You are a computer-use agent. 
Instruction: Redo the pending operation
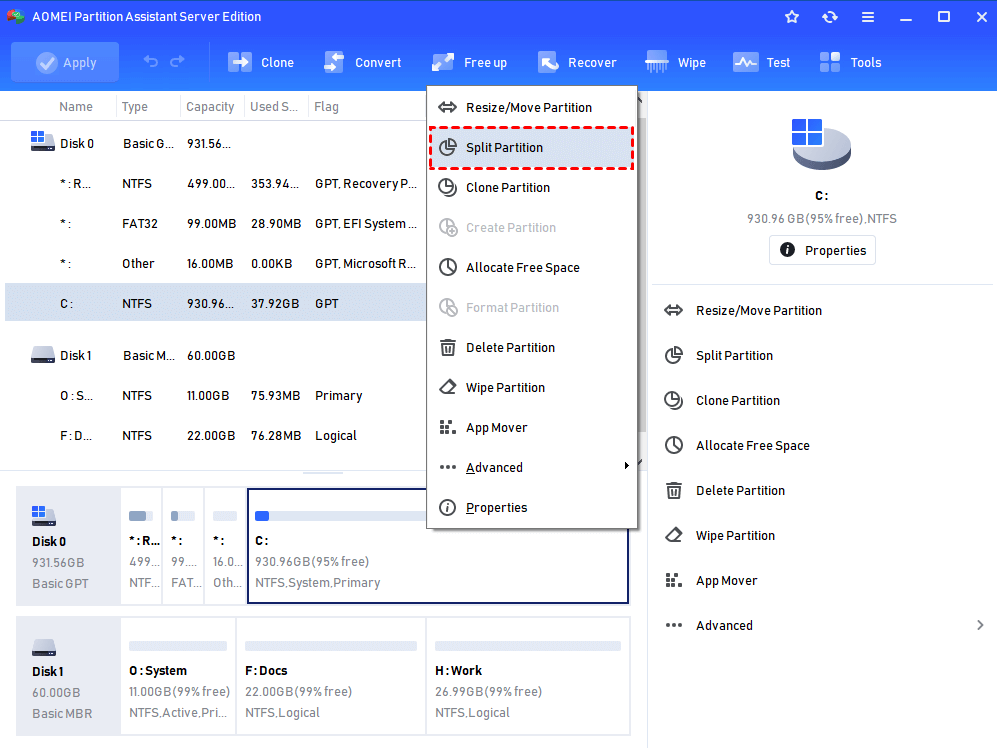tap(177, 62)
